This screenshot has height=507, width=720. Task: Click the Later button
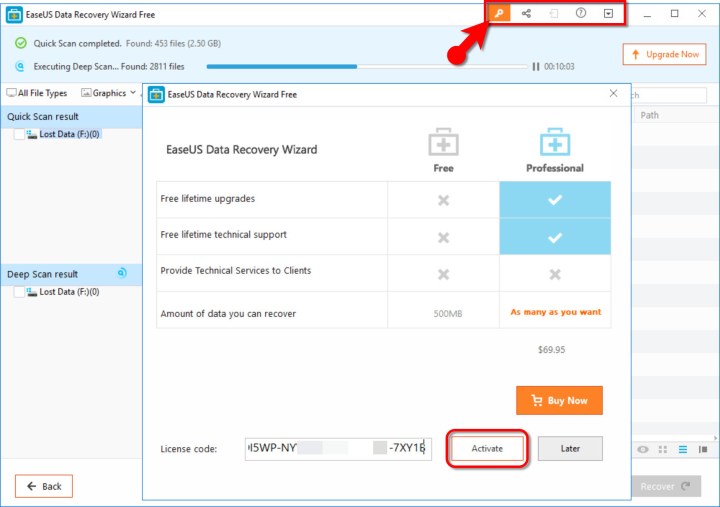(570, 449)
